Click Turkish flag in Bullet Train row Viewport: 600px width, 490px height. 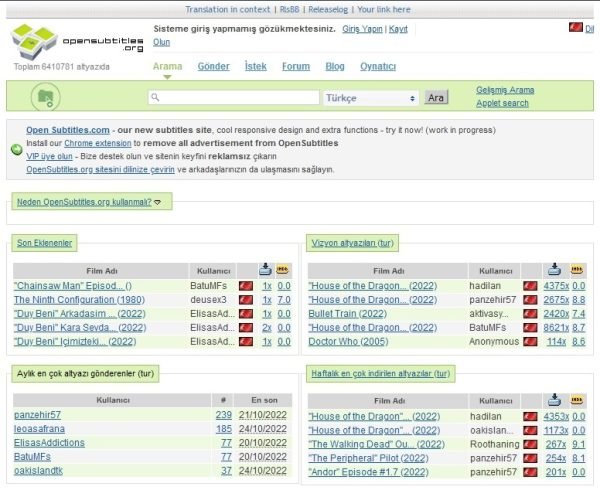pos(530,314)
